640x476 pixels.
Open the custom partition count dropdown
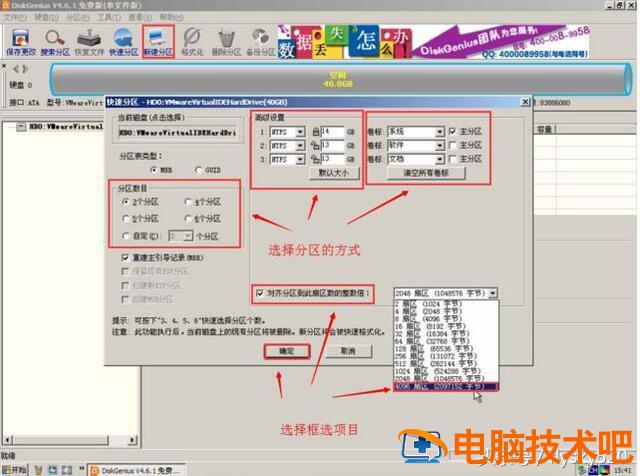[x=188, y=236]
